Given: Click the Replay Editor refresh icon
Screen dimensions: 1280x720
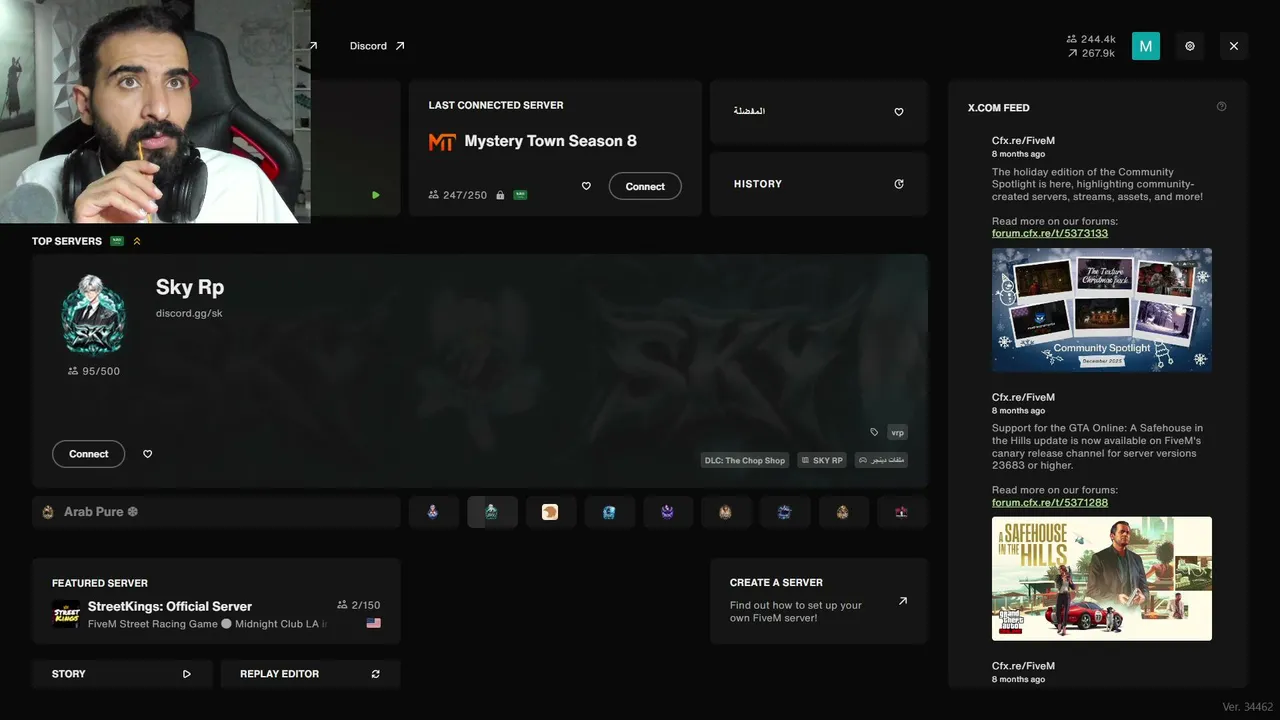Looking at the screenshot, I should click(376, 674).
